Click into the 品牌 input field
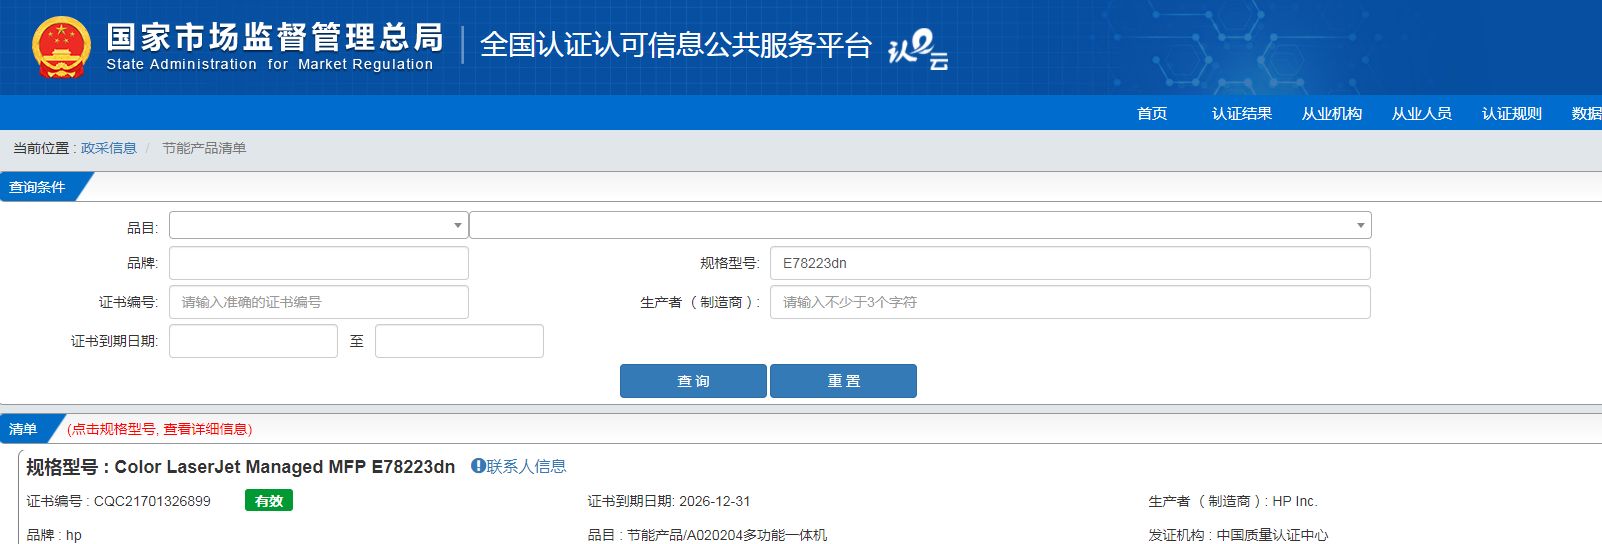1602x544 pixels. pos(318,263)
